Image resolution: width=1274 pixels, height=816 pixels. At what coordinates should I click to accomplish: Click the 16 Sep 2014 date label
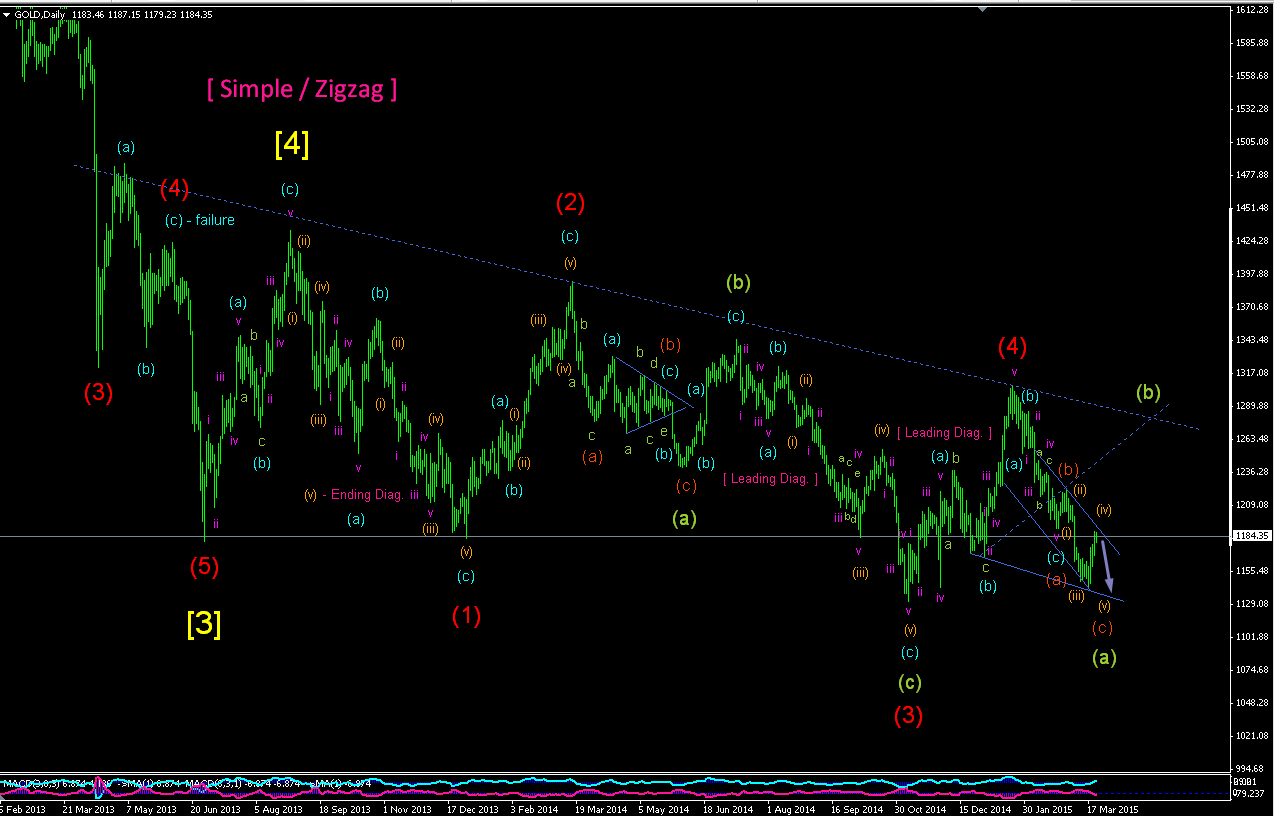pos(856,808)
